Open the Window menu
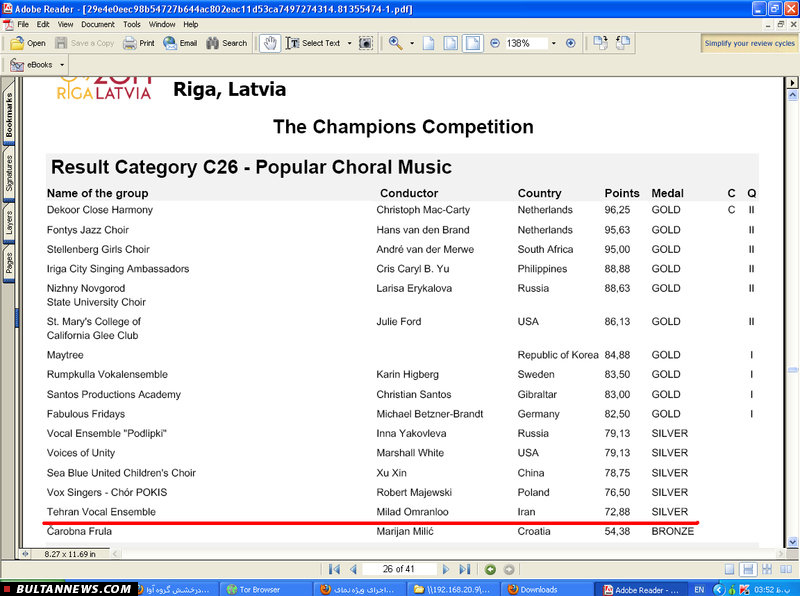 (x=162, y=24)
